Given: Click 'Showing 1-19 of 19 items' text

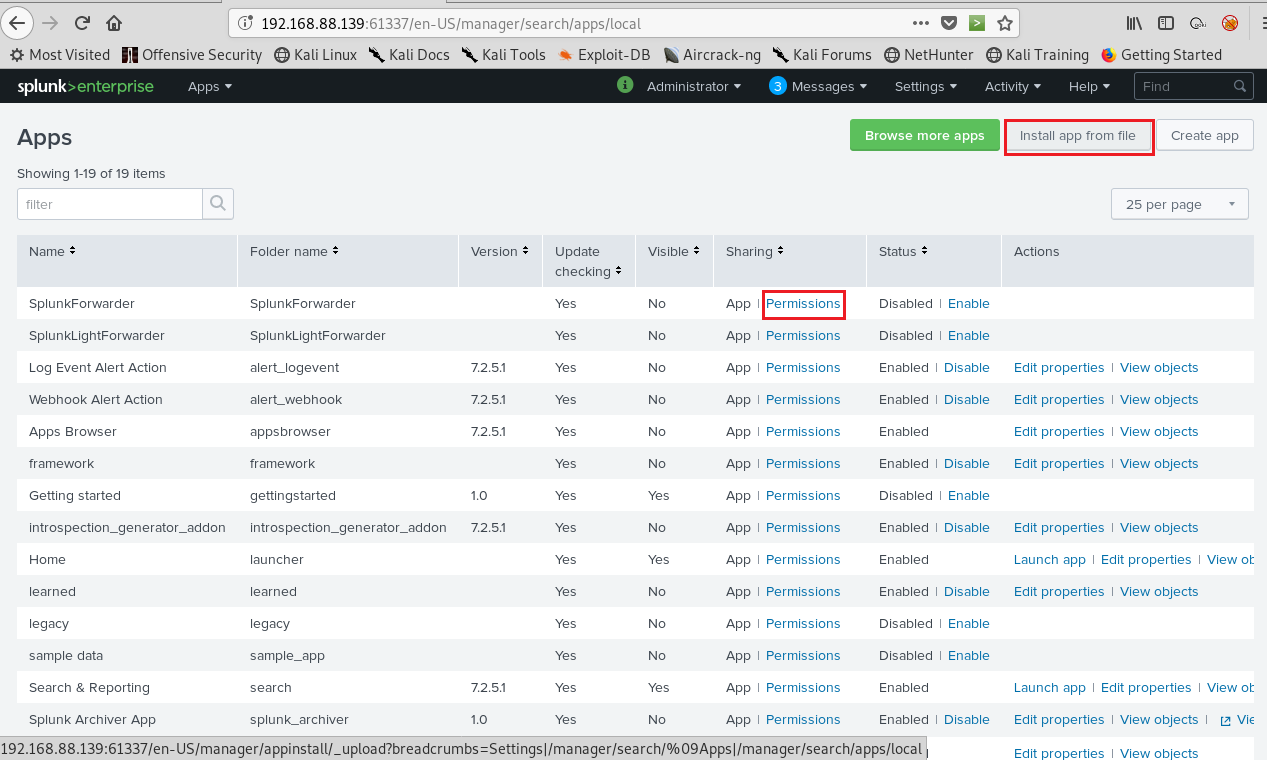Looking at the screenshot, I should [91, 173].
